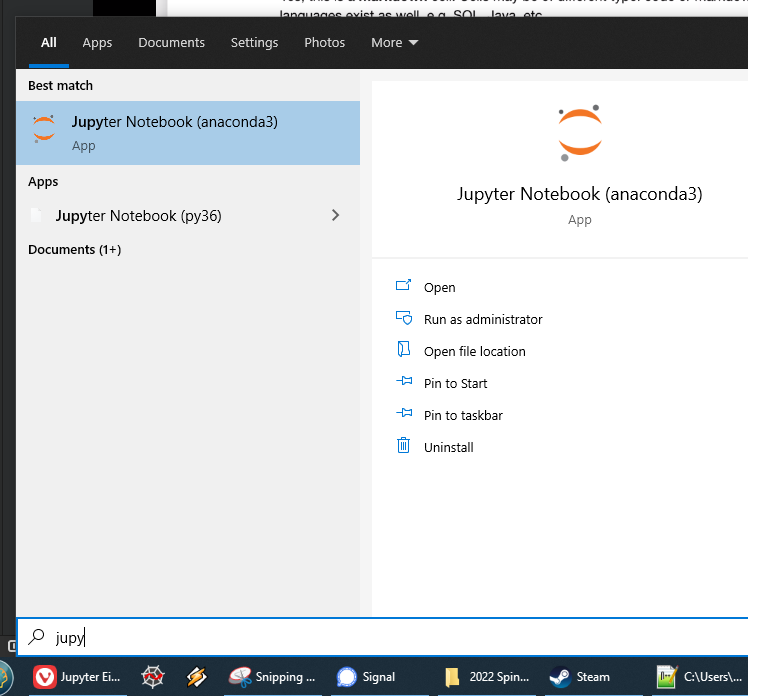Switch to the All search tab
The width and height of the screenshot is (776, 696).
tap(48, 43)
